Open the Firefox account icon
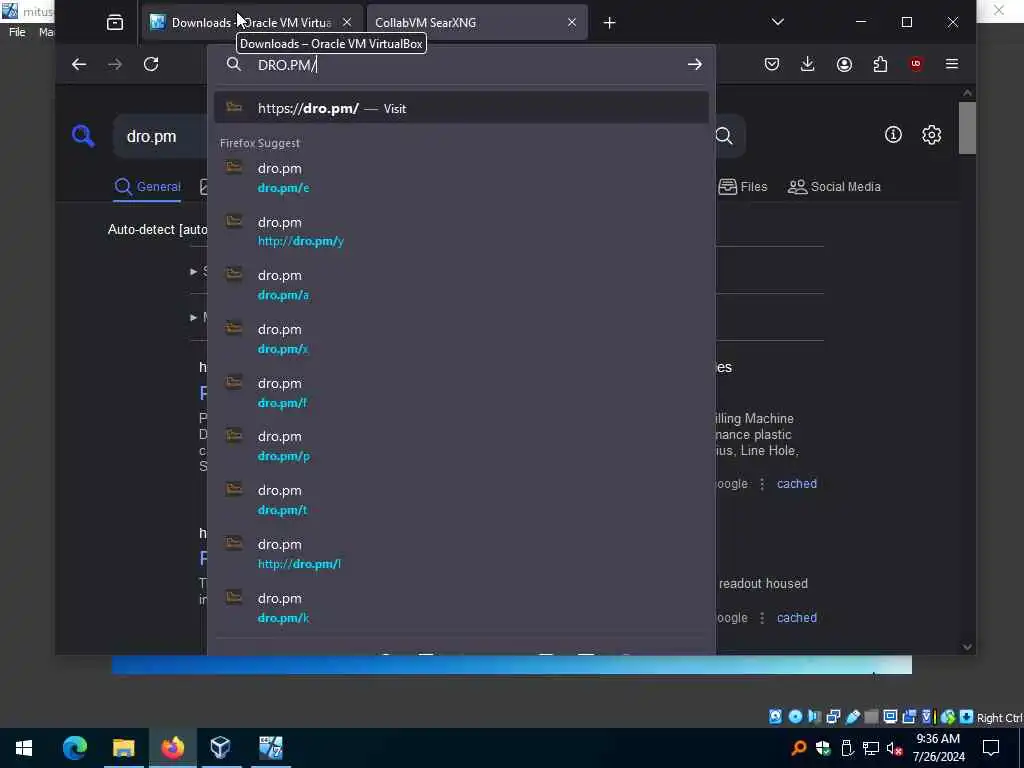Screen dimensions: 1024x768 tap(844, 64)
